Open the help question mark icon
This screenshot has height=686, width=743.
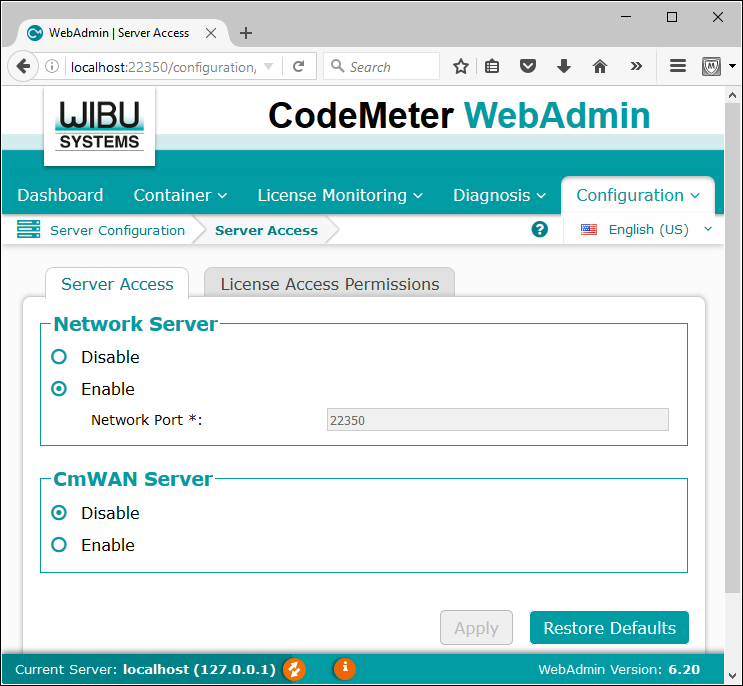coord(540,230)
